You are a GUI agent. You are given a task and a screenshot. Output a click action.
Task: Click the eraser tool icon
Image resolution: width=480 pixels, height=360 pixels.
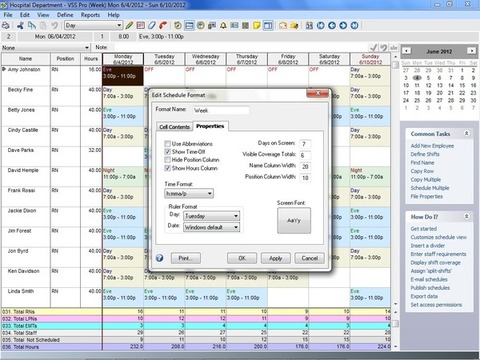[152, 25]
